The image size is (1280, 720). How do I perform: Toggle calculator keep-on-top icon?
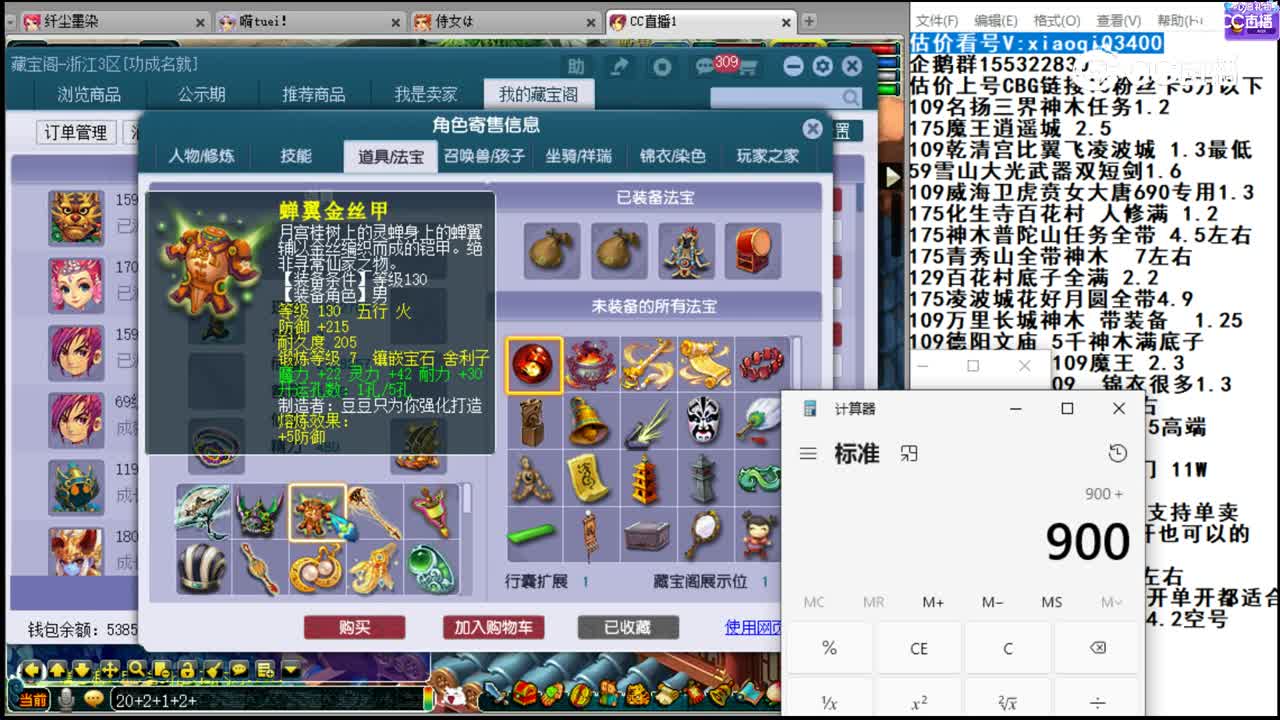[x=908, y=454]
